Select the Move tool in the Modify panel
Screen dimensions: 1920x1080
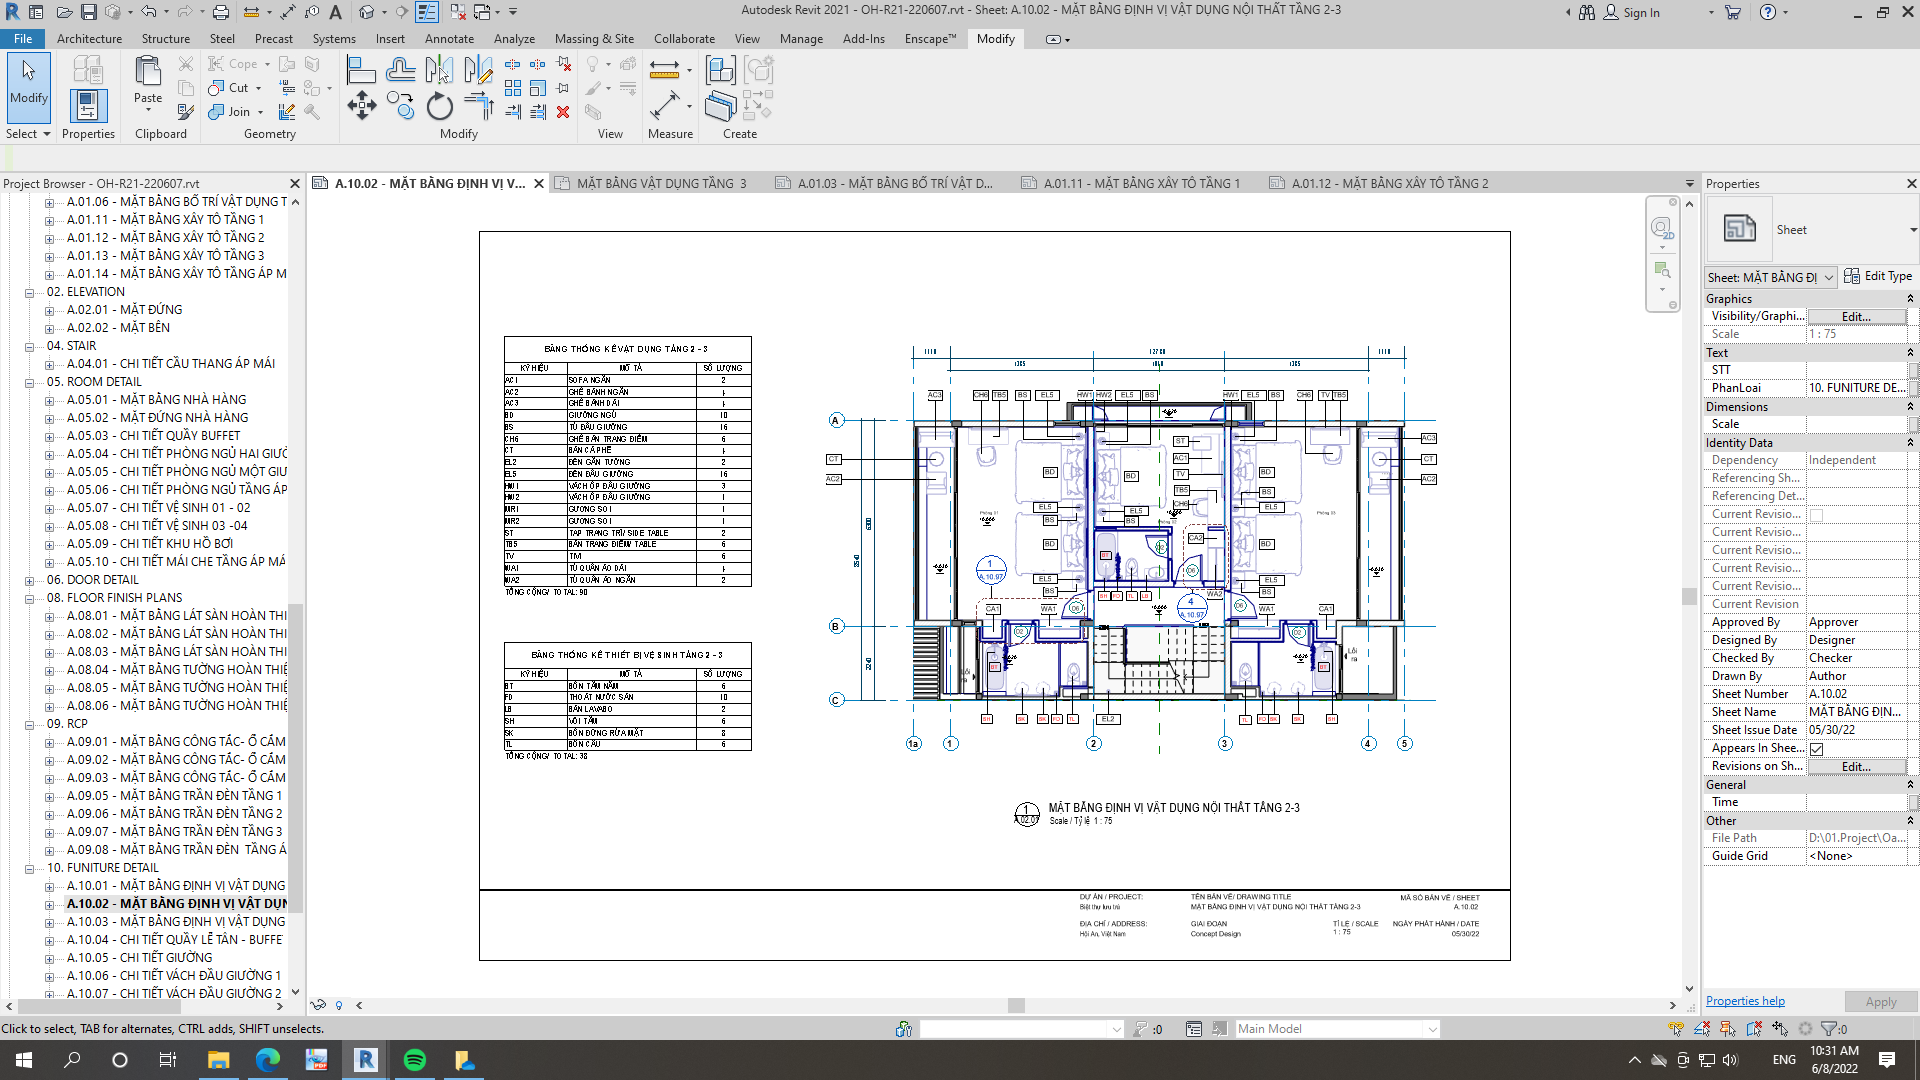click(361, 106)
